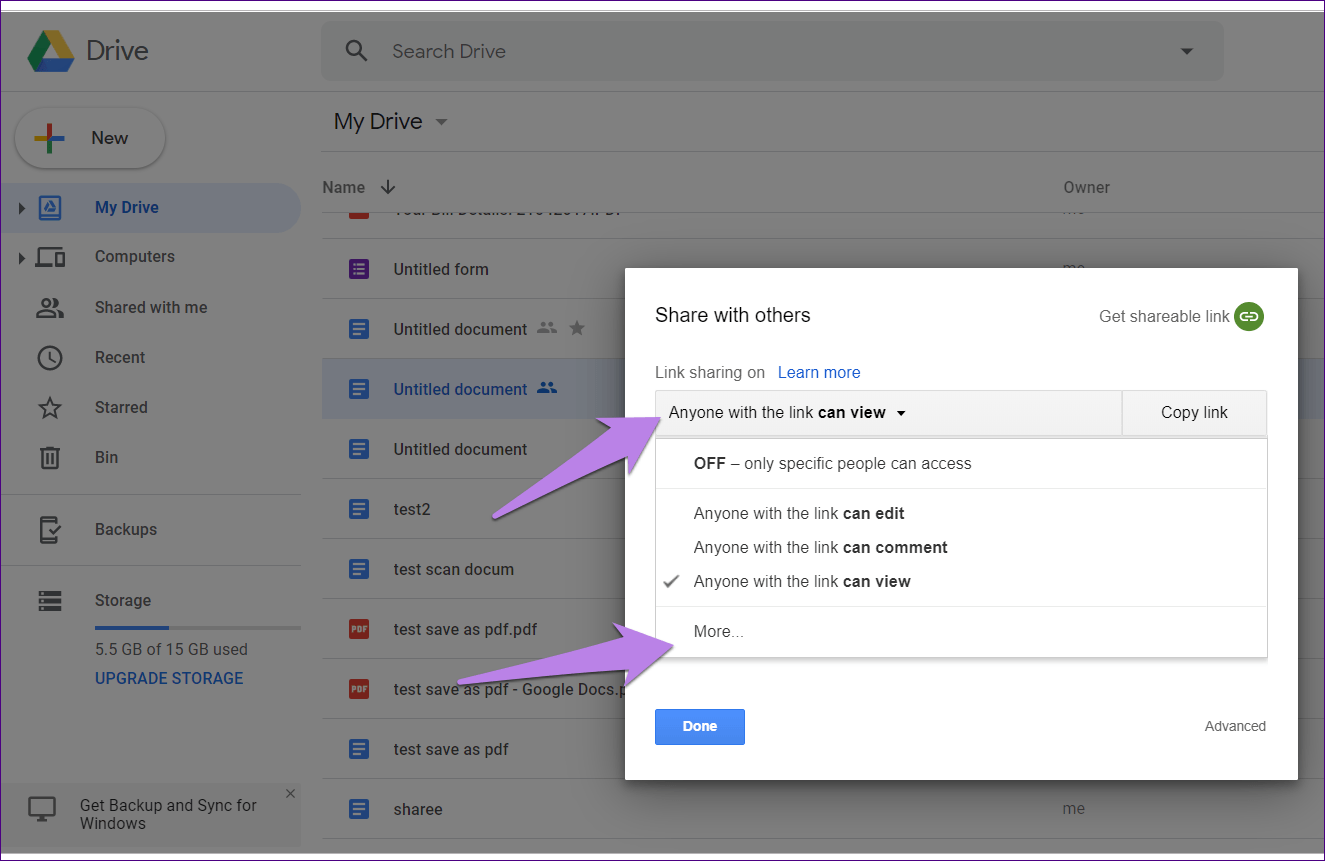The width and height of the screenshot is (1325, 861).
Task: Open Shared with me section
Action: tap(150, 307)
